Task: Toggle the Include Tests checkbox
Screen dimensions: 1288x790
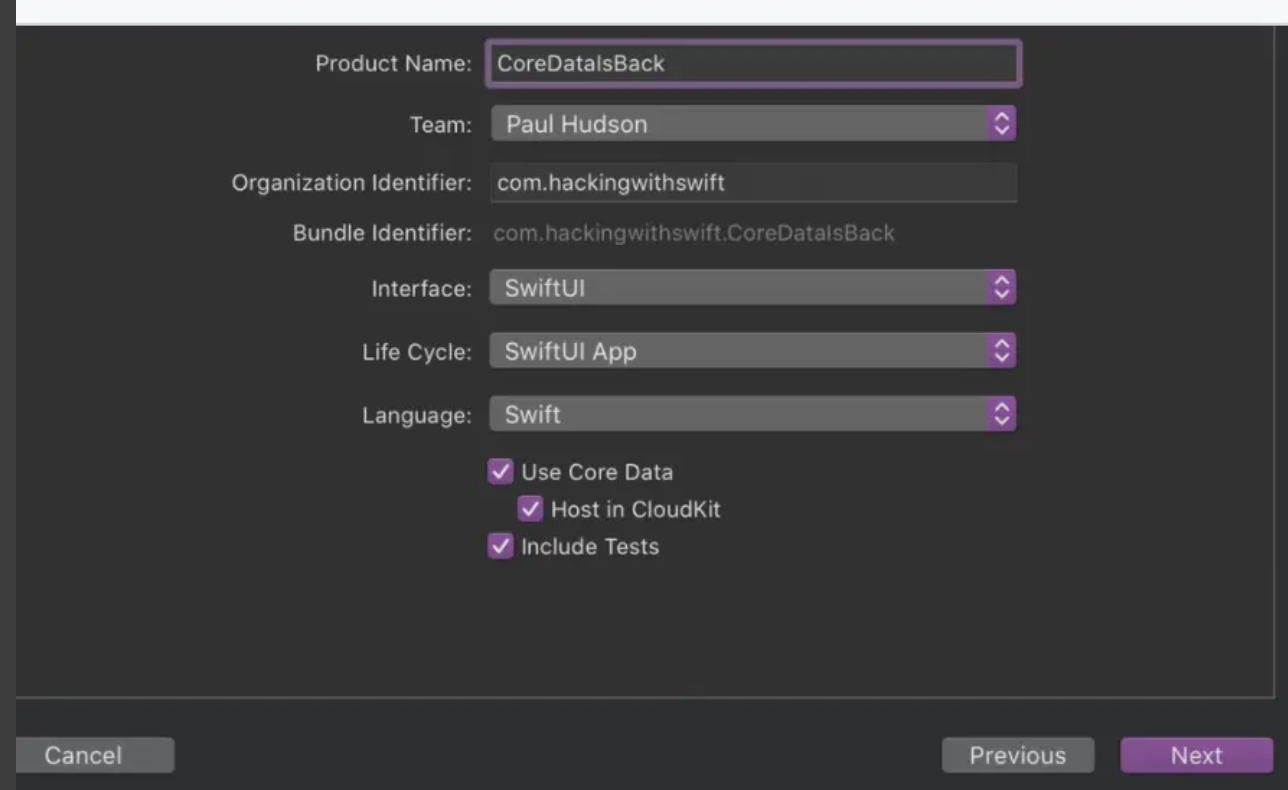Action: 500,546
